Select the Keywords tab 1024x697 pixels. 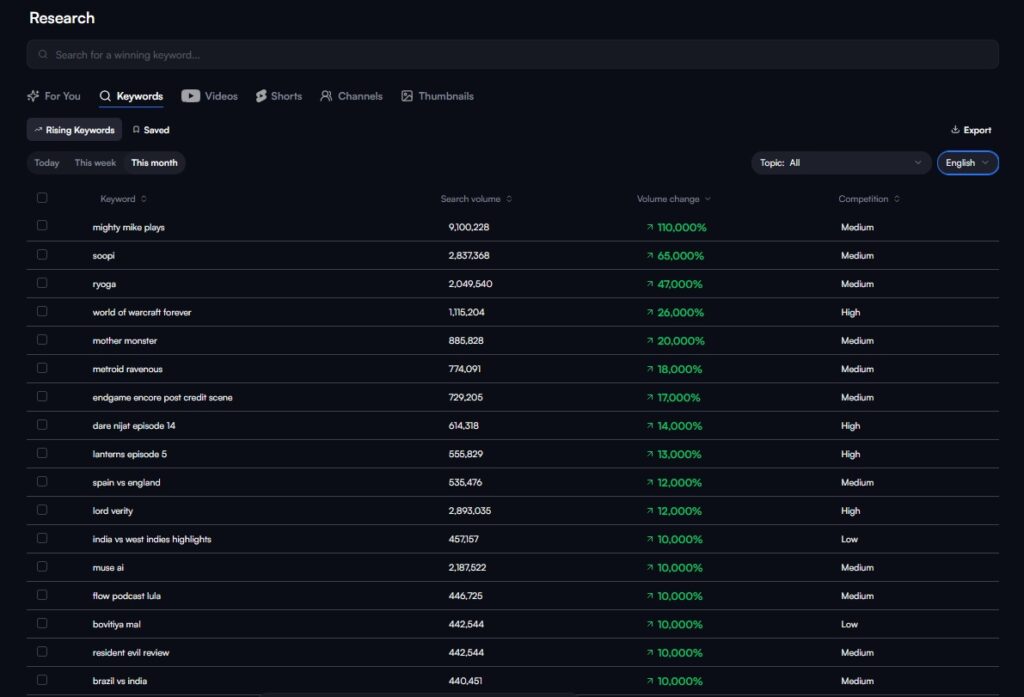coord(131,96)
